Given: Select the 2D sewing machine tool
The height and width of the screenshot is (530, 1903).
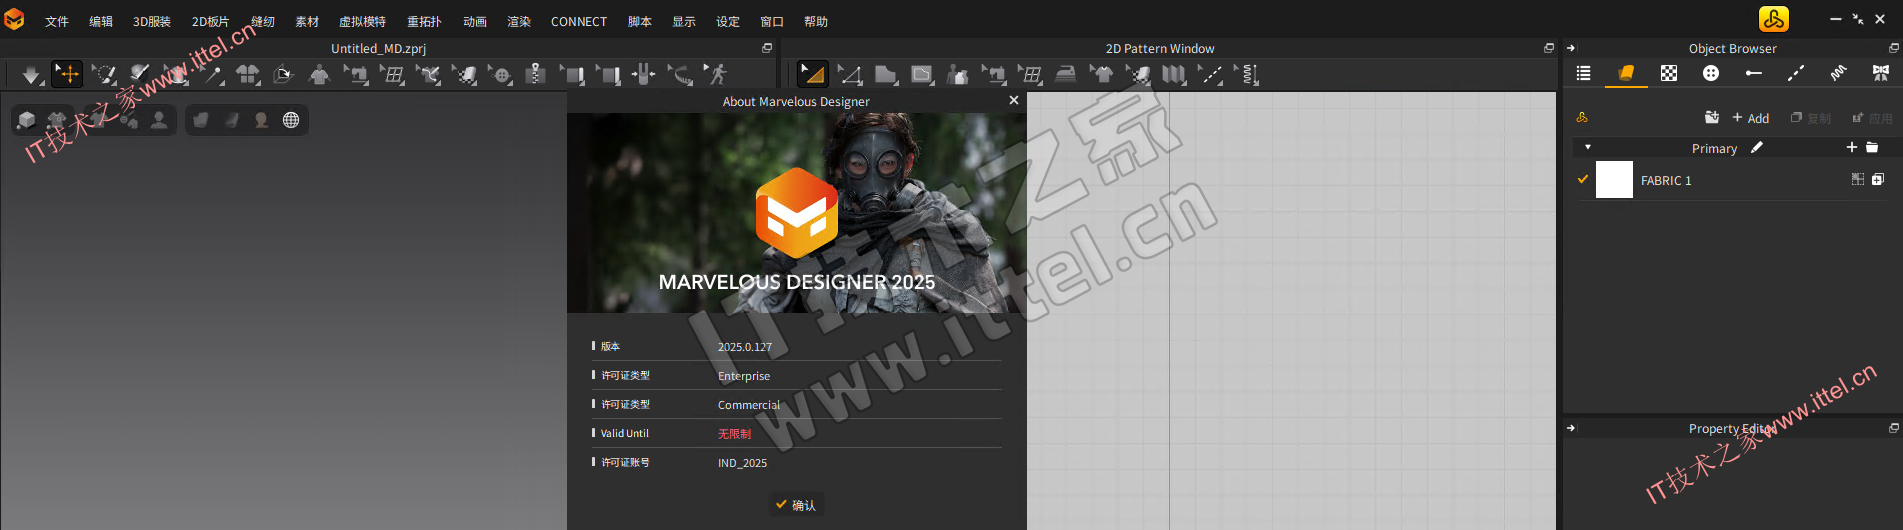Looking at the screenshot, I should coord(994,74).
